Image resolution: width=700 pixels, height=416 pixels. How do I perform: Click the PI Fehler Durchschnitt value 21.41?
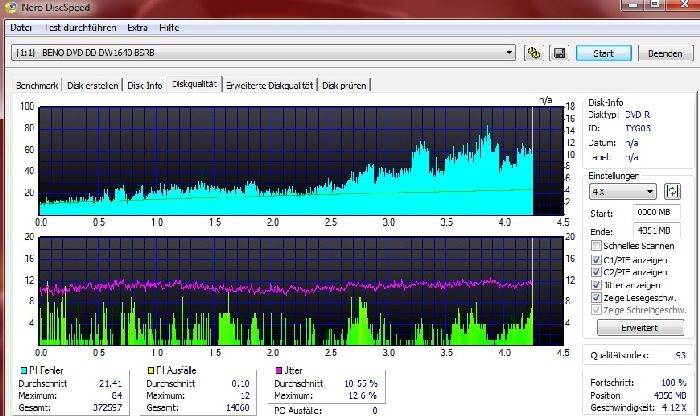[110, 383]
